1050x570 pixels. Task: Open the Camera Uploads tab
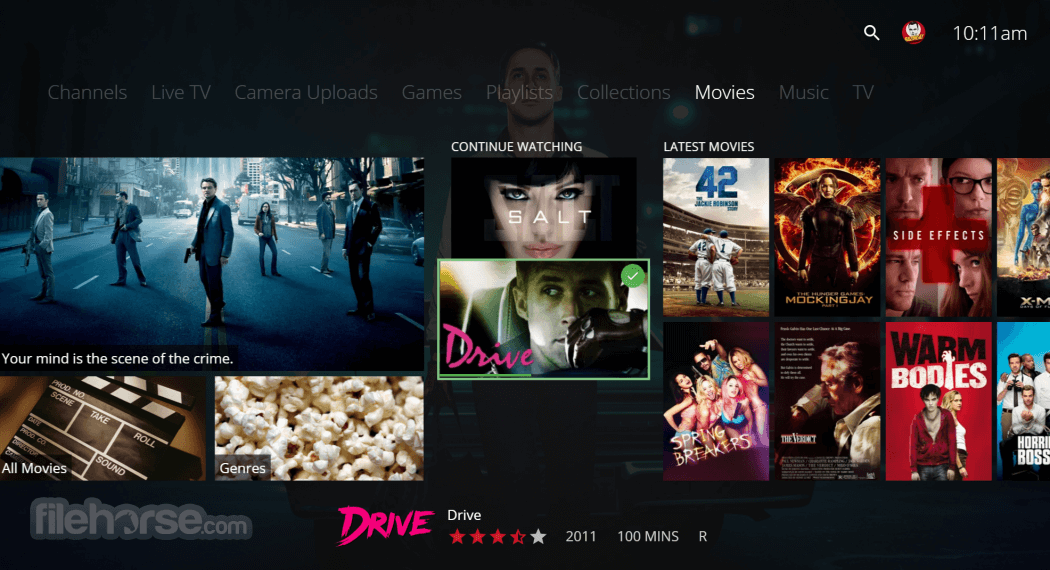[x=306, y=92]
